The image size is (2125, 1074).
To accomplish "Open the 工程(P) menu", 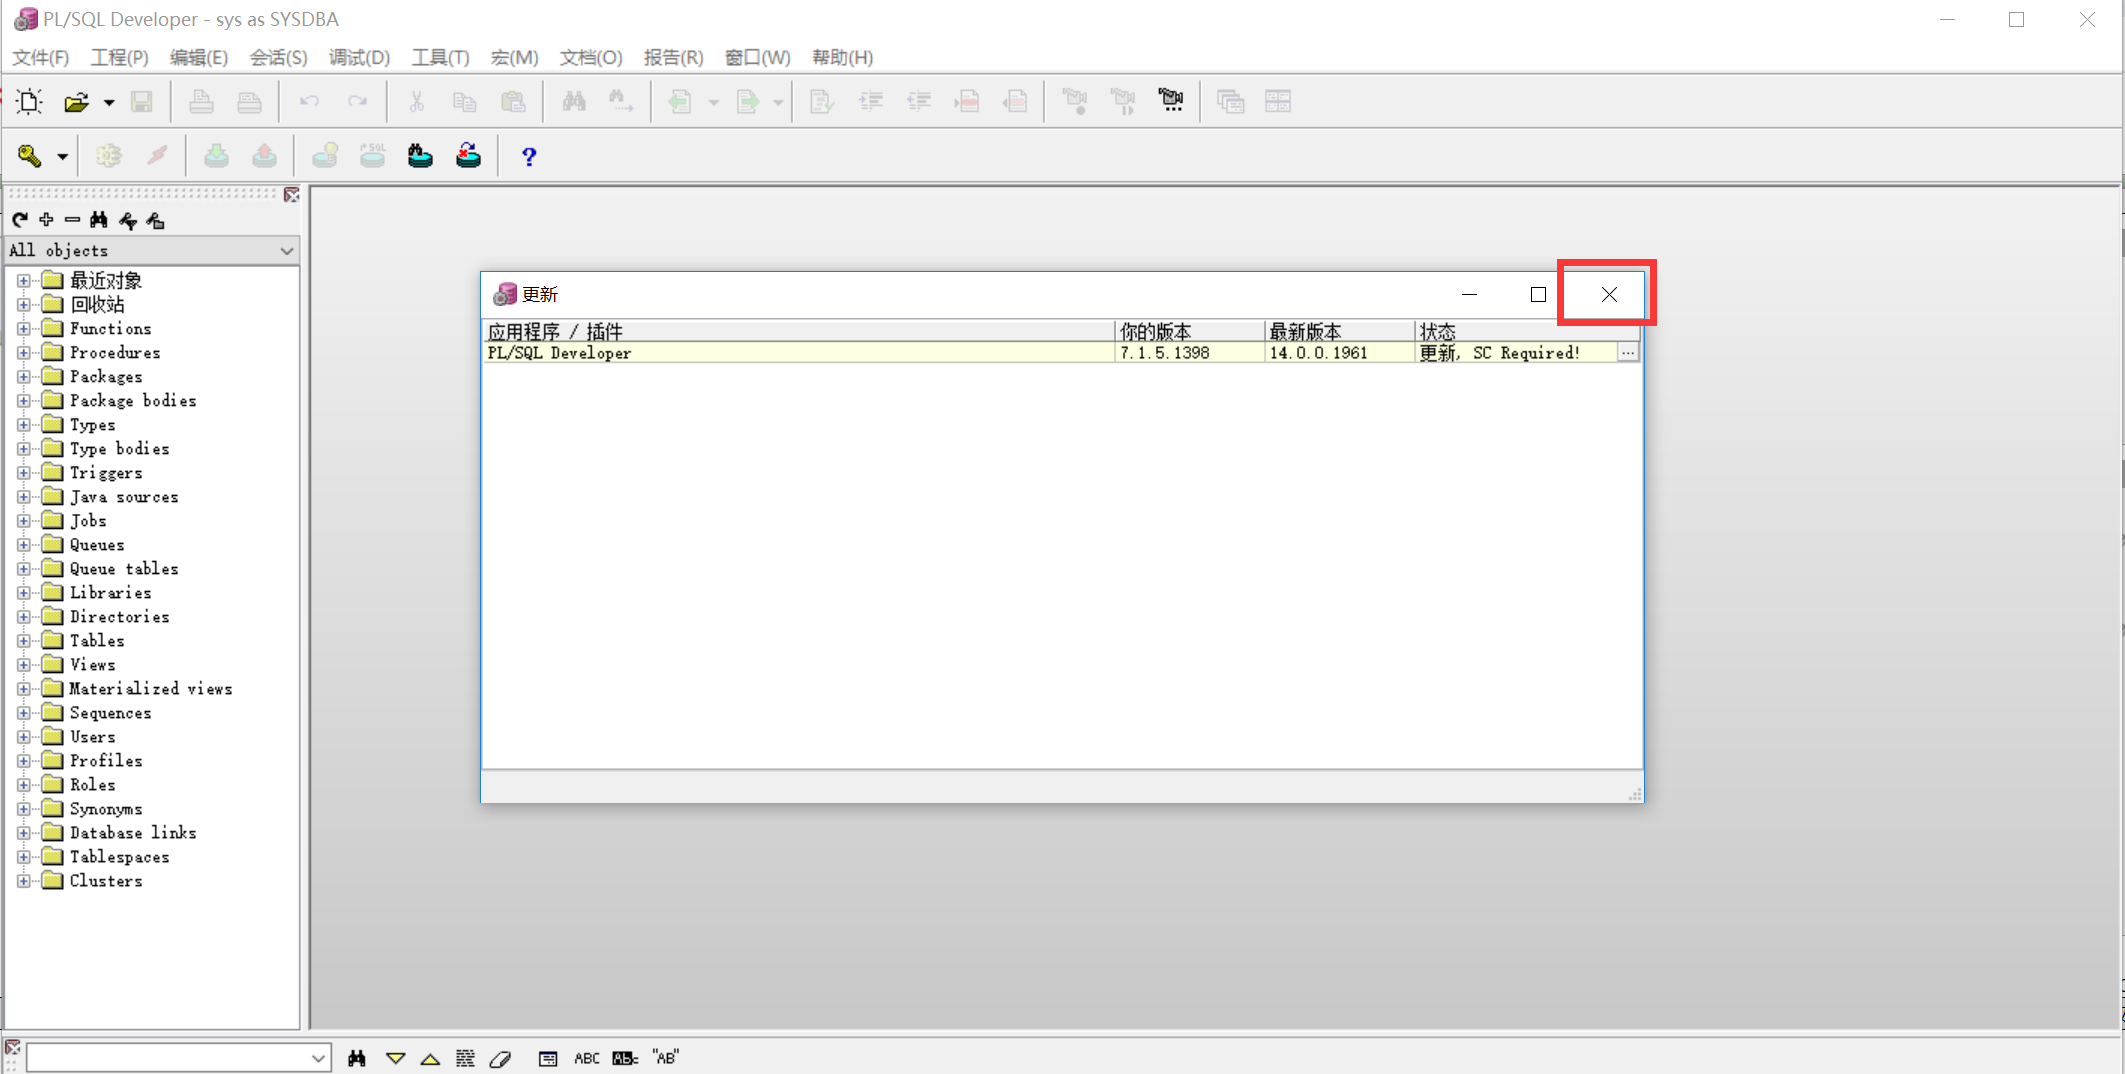I will click(x=119, y=57).
